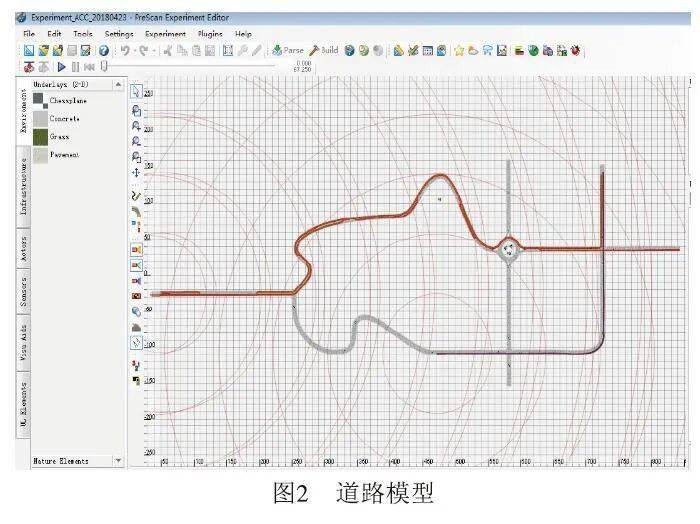Open the Experiment menu
The width and height of the screenshot is (700, 524).
point(165,34)
